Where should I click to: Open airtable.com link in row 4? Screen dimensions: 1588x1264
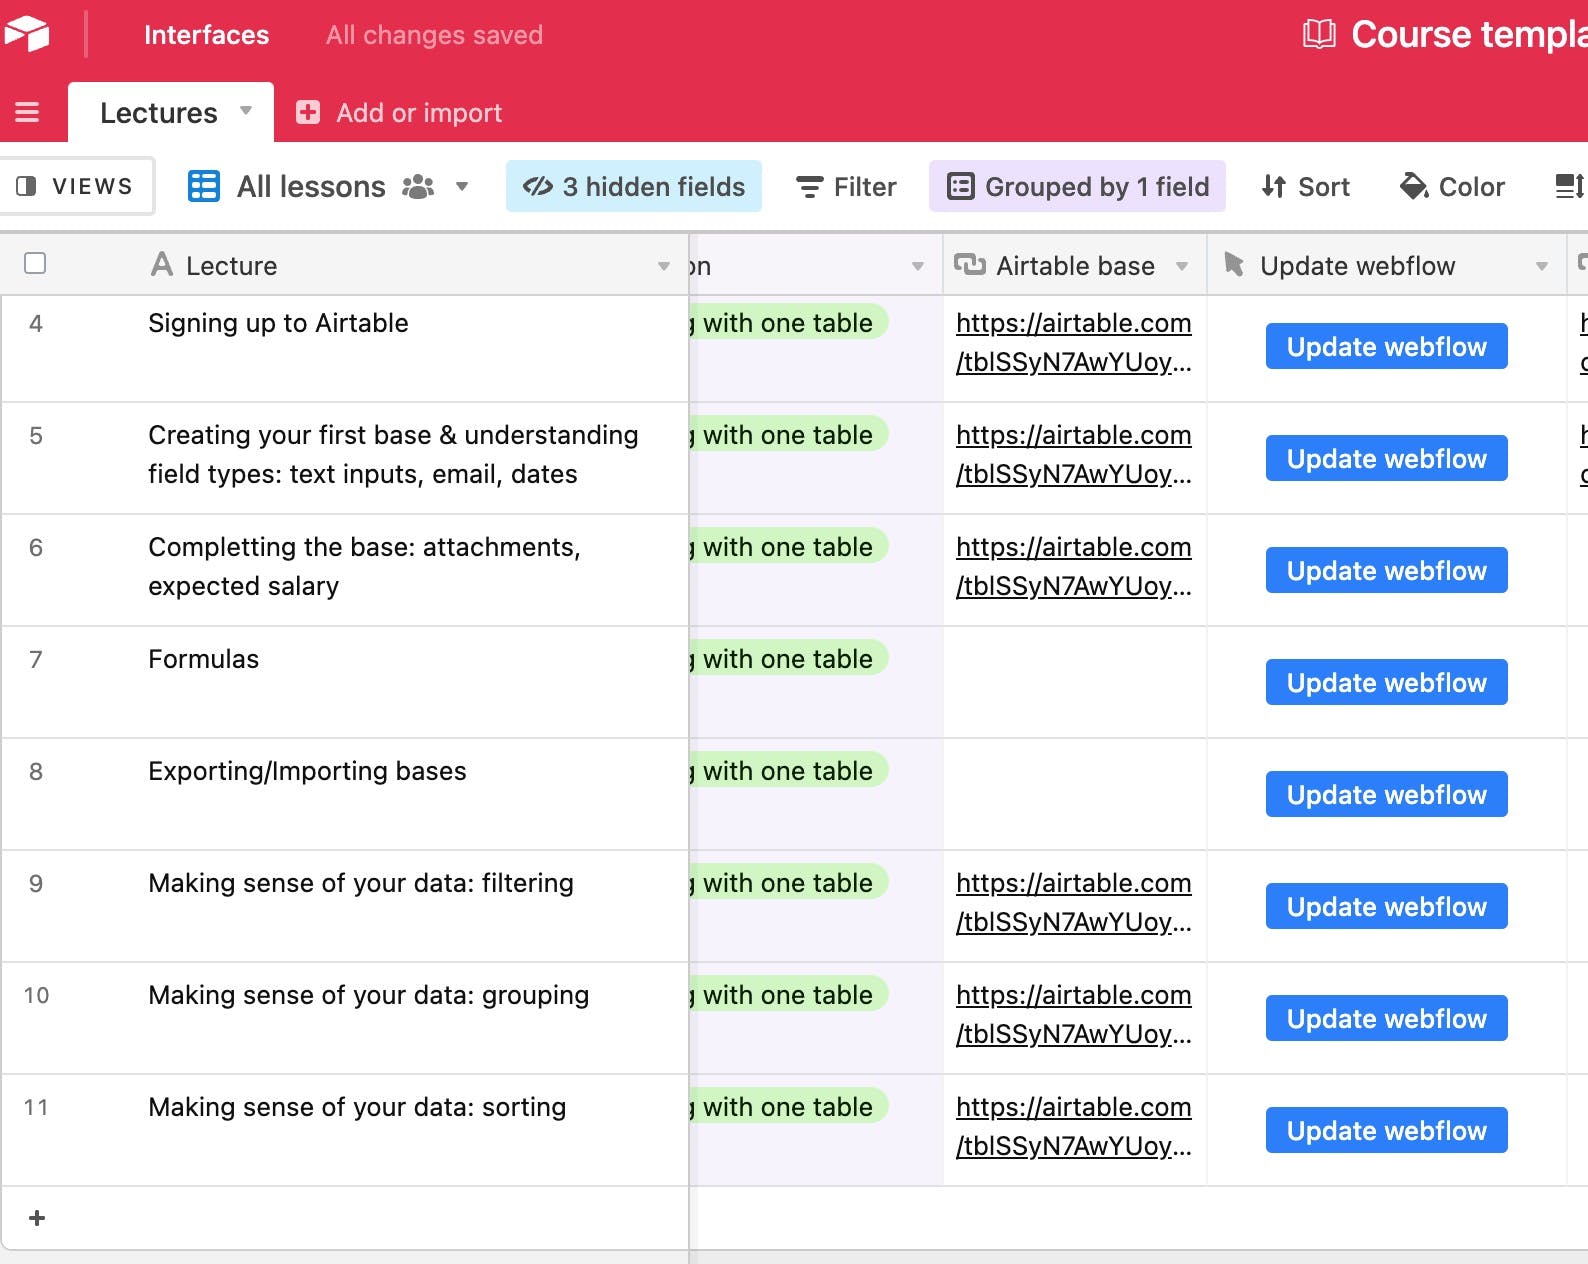coord(1074,342)
